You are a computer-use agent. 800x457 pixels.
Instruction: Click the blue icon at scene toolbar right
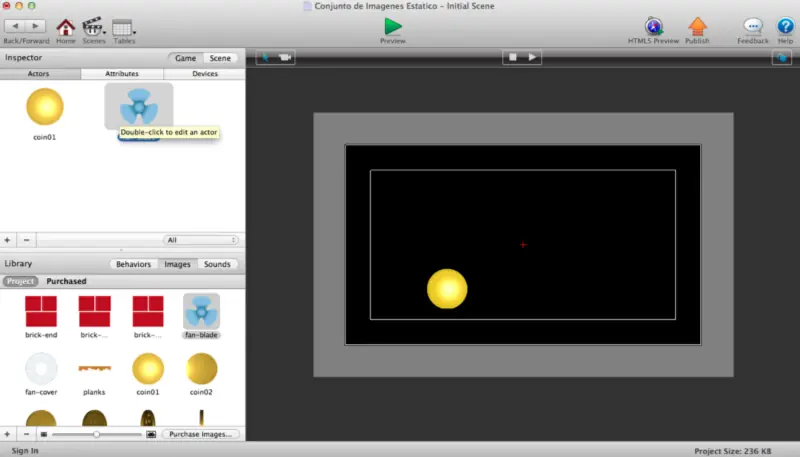pyautogui.click(x=782, y=58)
